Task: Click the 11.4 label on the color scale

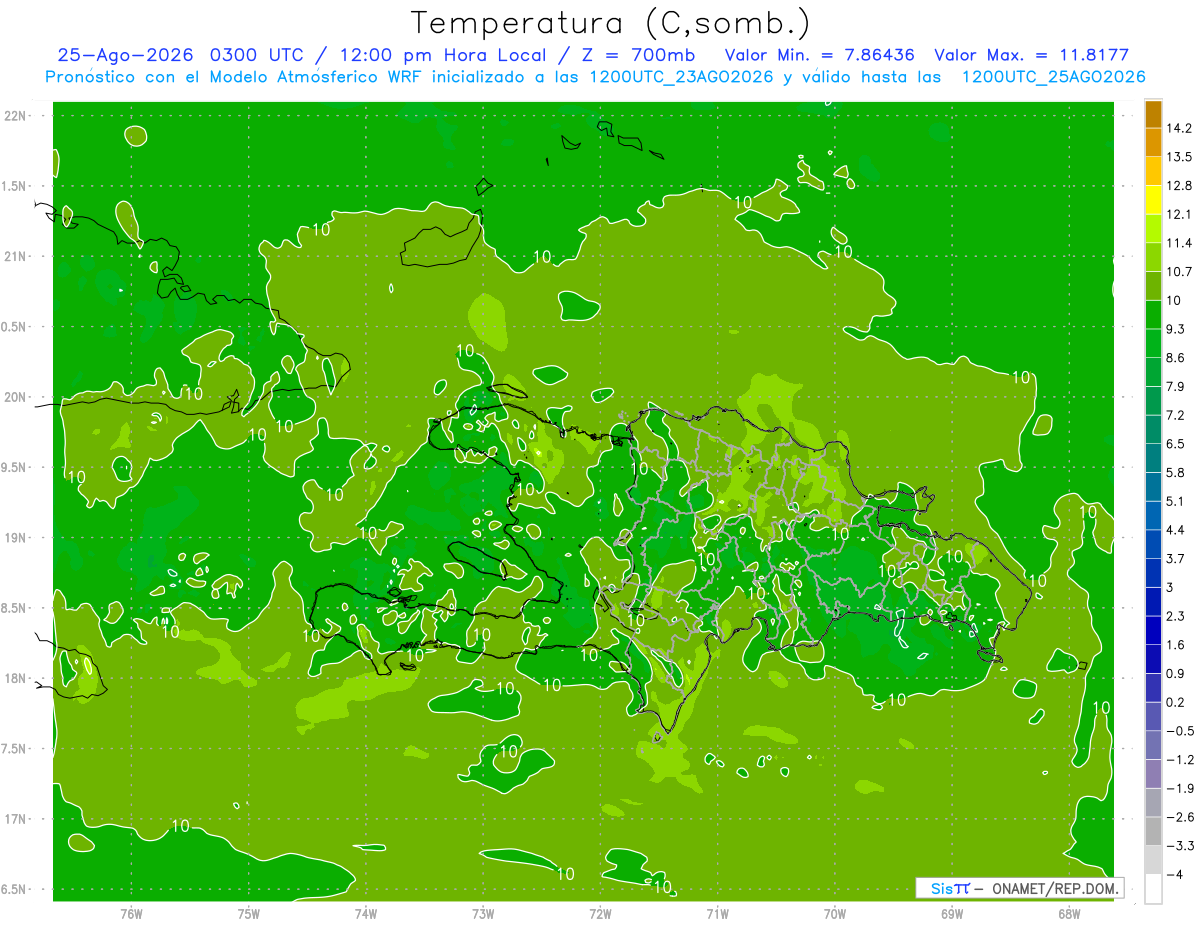Action: click(x=1180, y=243)
